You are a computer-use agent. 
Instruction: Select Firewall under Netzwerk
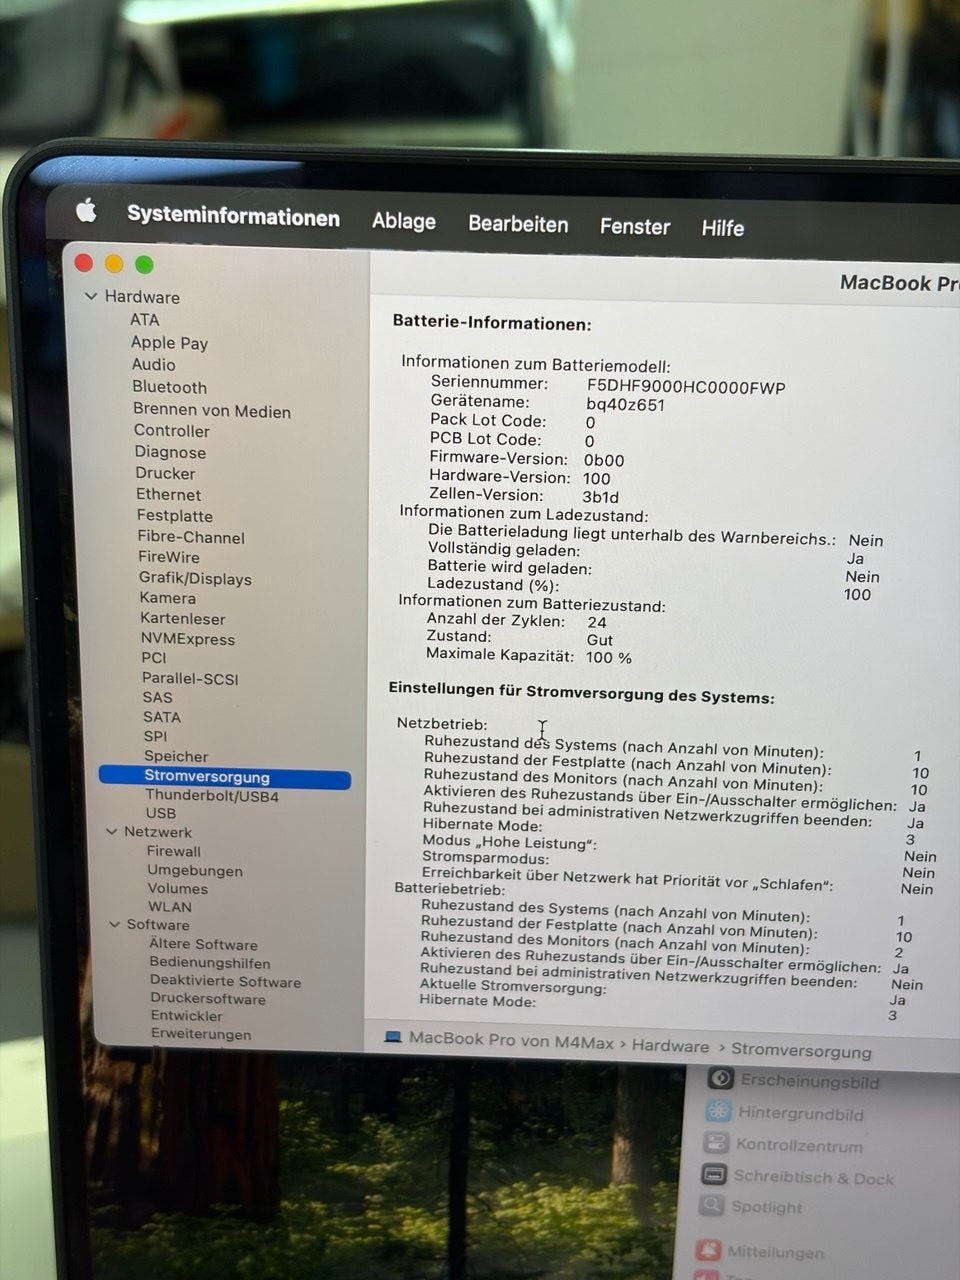[x=173, y=851]
